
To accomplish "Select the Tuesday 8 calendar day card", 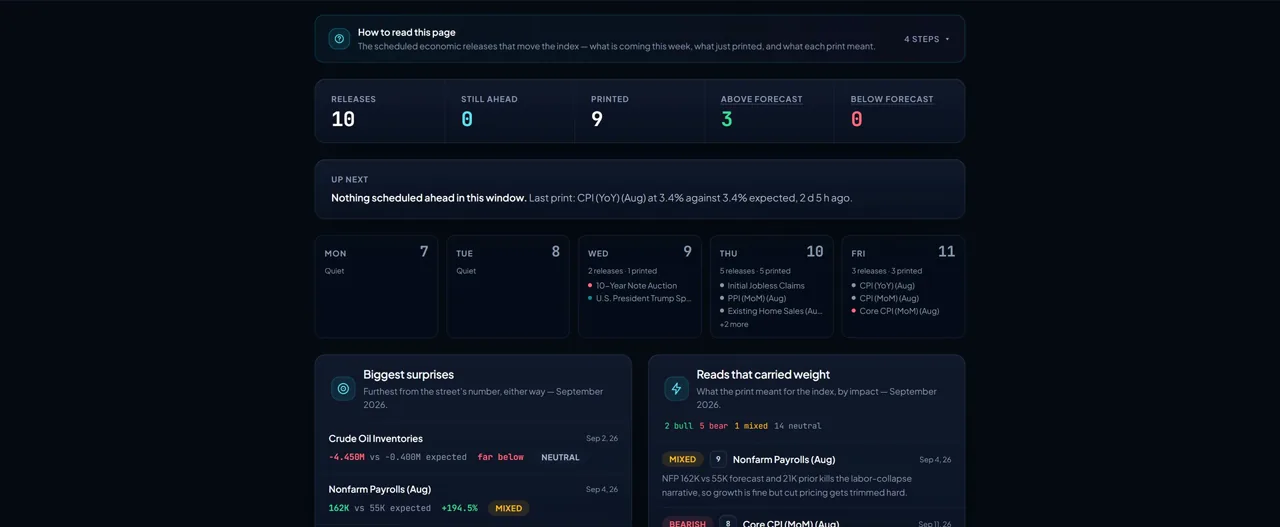I will pos(508,287).
